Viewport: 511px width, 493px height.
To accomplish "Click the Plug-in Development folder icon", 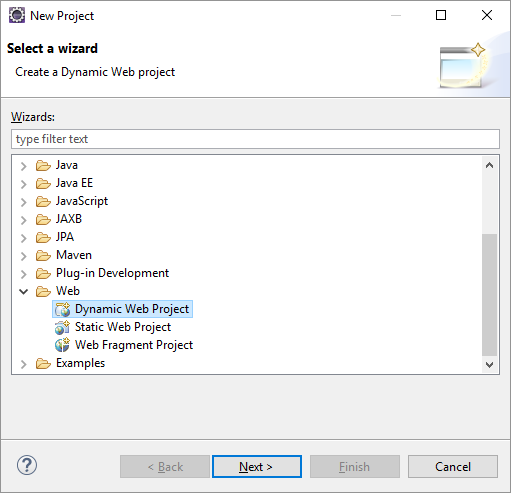I will pos(43,273).
